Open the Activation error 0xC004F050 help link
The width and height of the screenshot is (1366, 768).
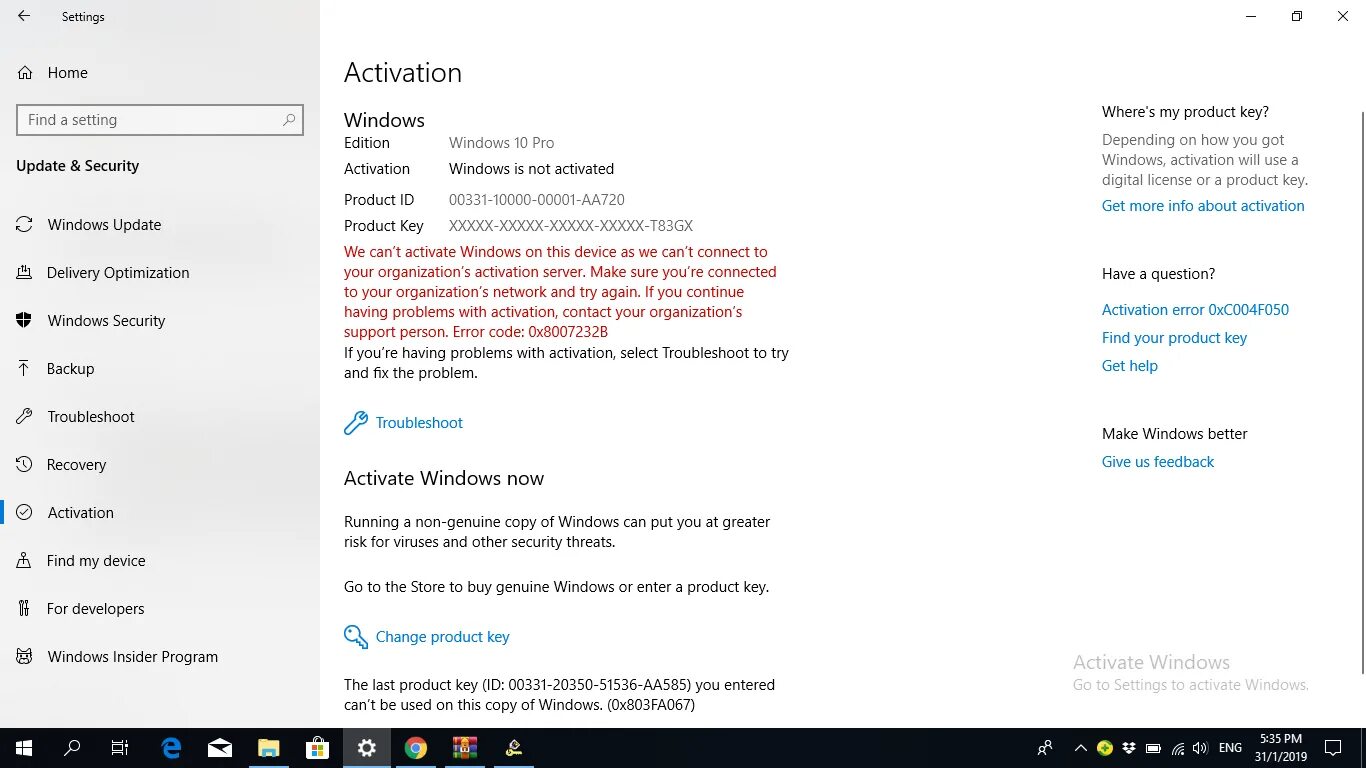tap(1195, 310)
